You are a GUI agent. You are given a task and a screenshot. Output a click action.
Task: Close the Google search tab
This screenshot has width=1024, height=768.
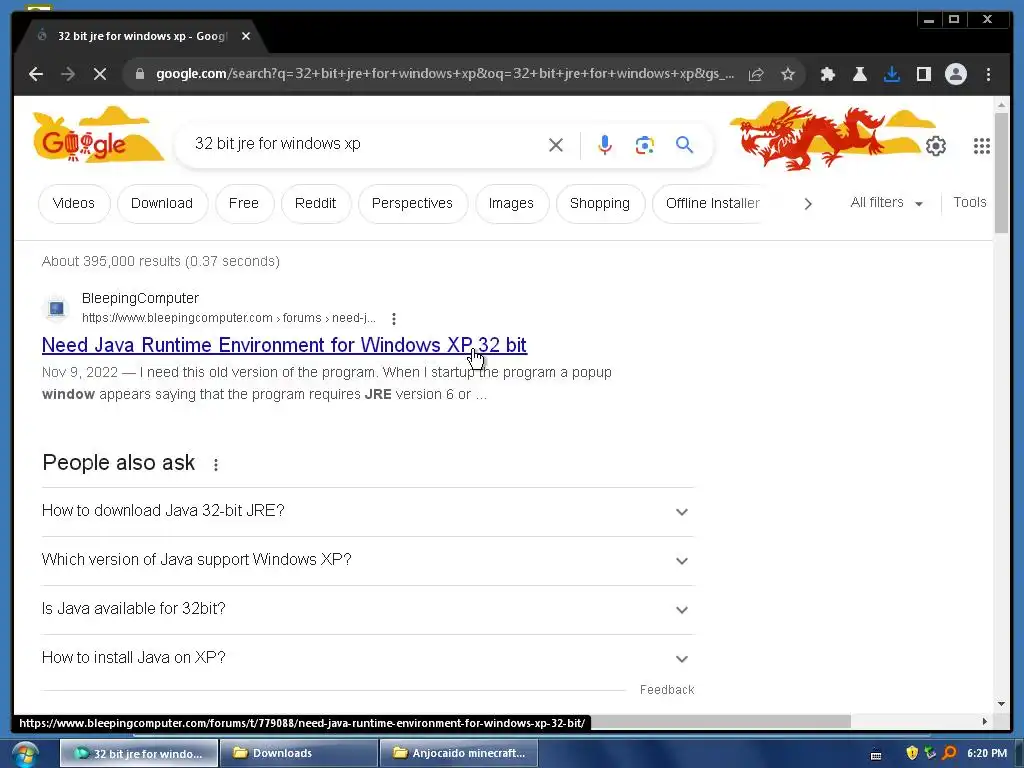pos(246,37)
